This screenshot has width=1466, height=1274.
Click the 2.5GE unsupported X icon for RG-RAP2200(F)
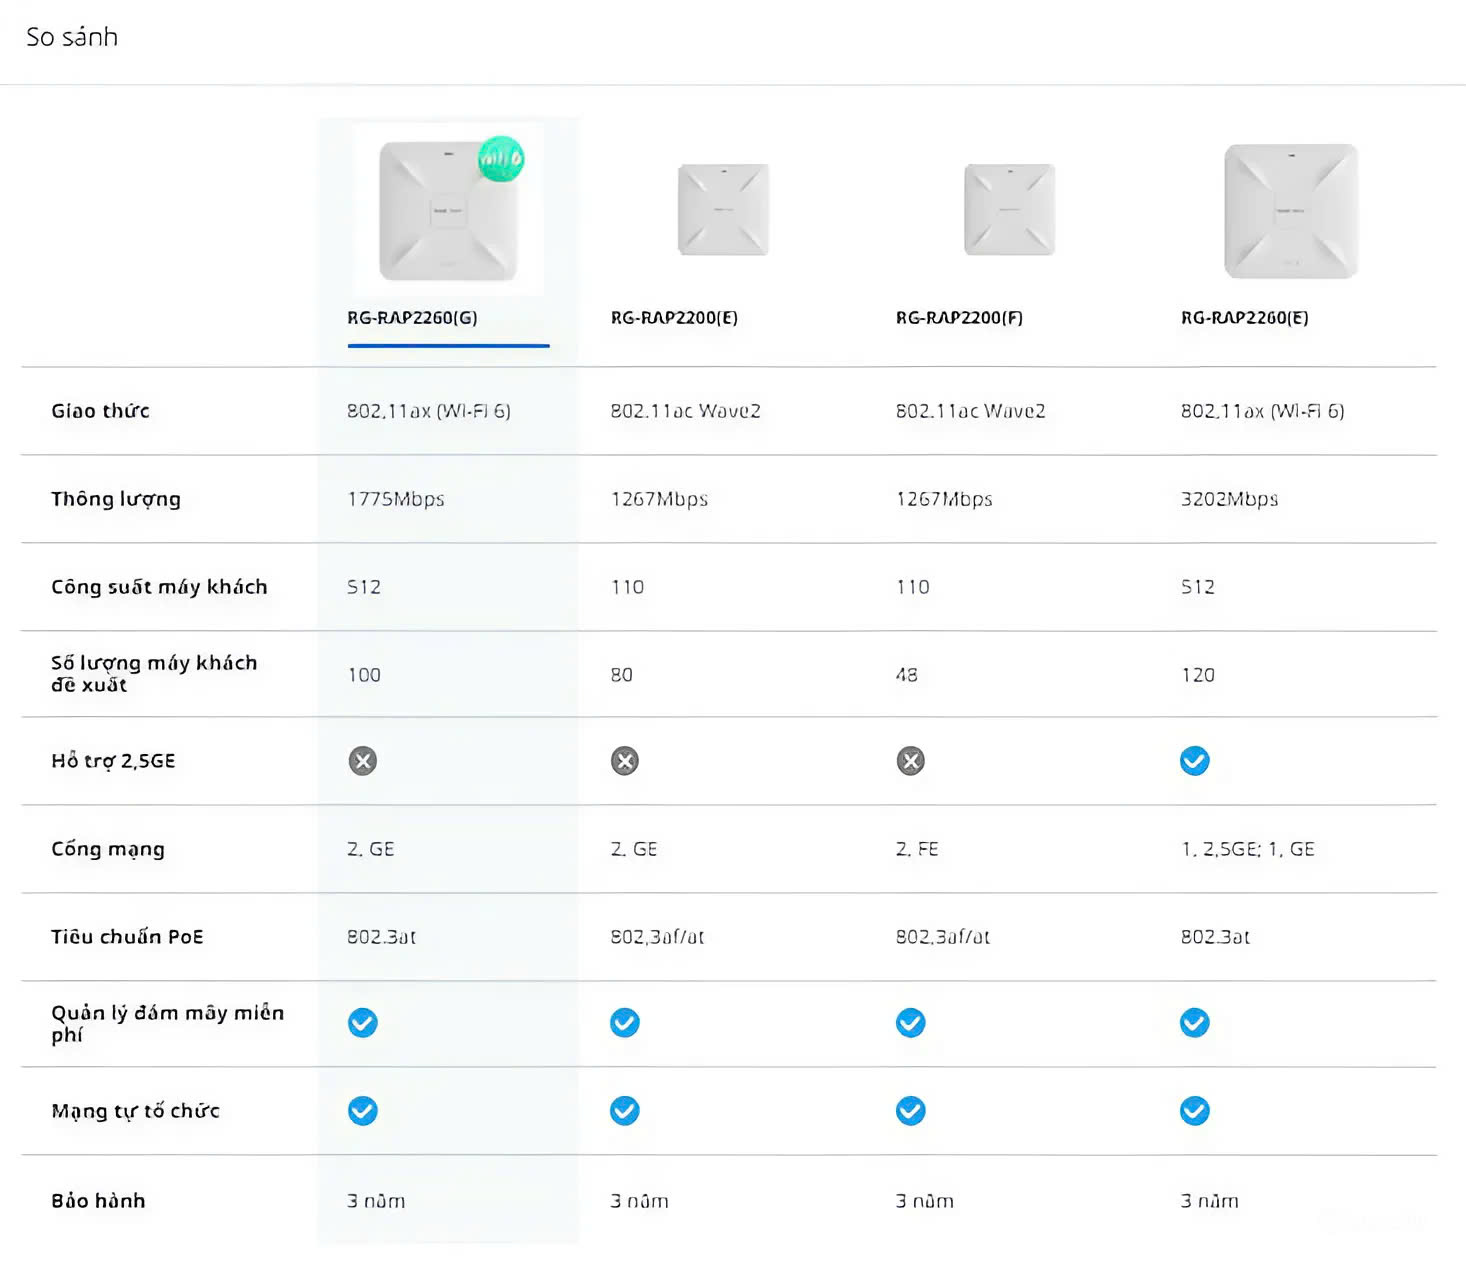[x=911, y=762]
